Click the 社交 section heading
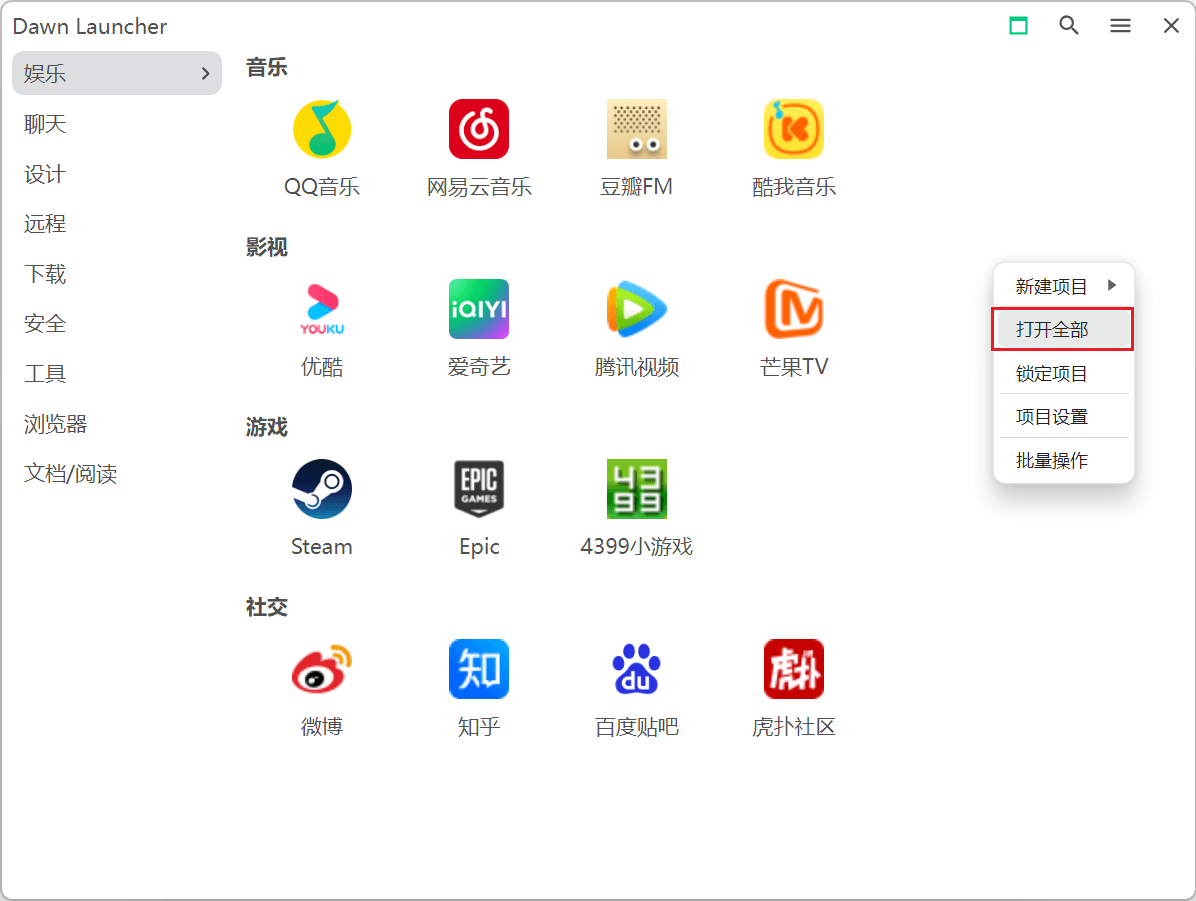 (x=267, y=607)
